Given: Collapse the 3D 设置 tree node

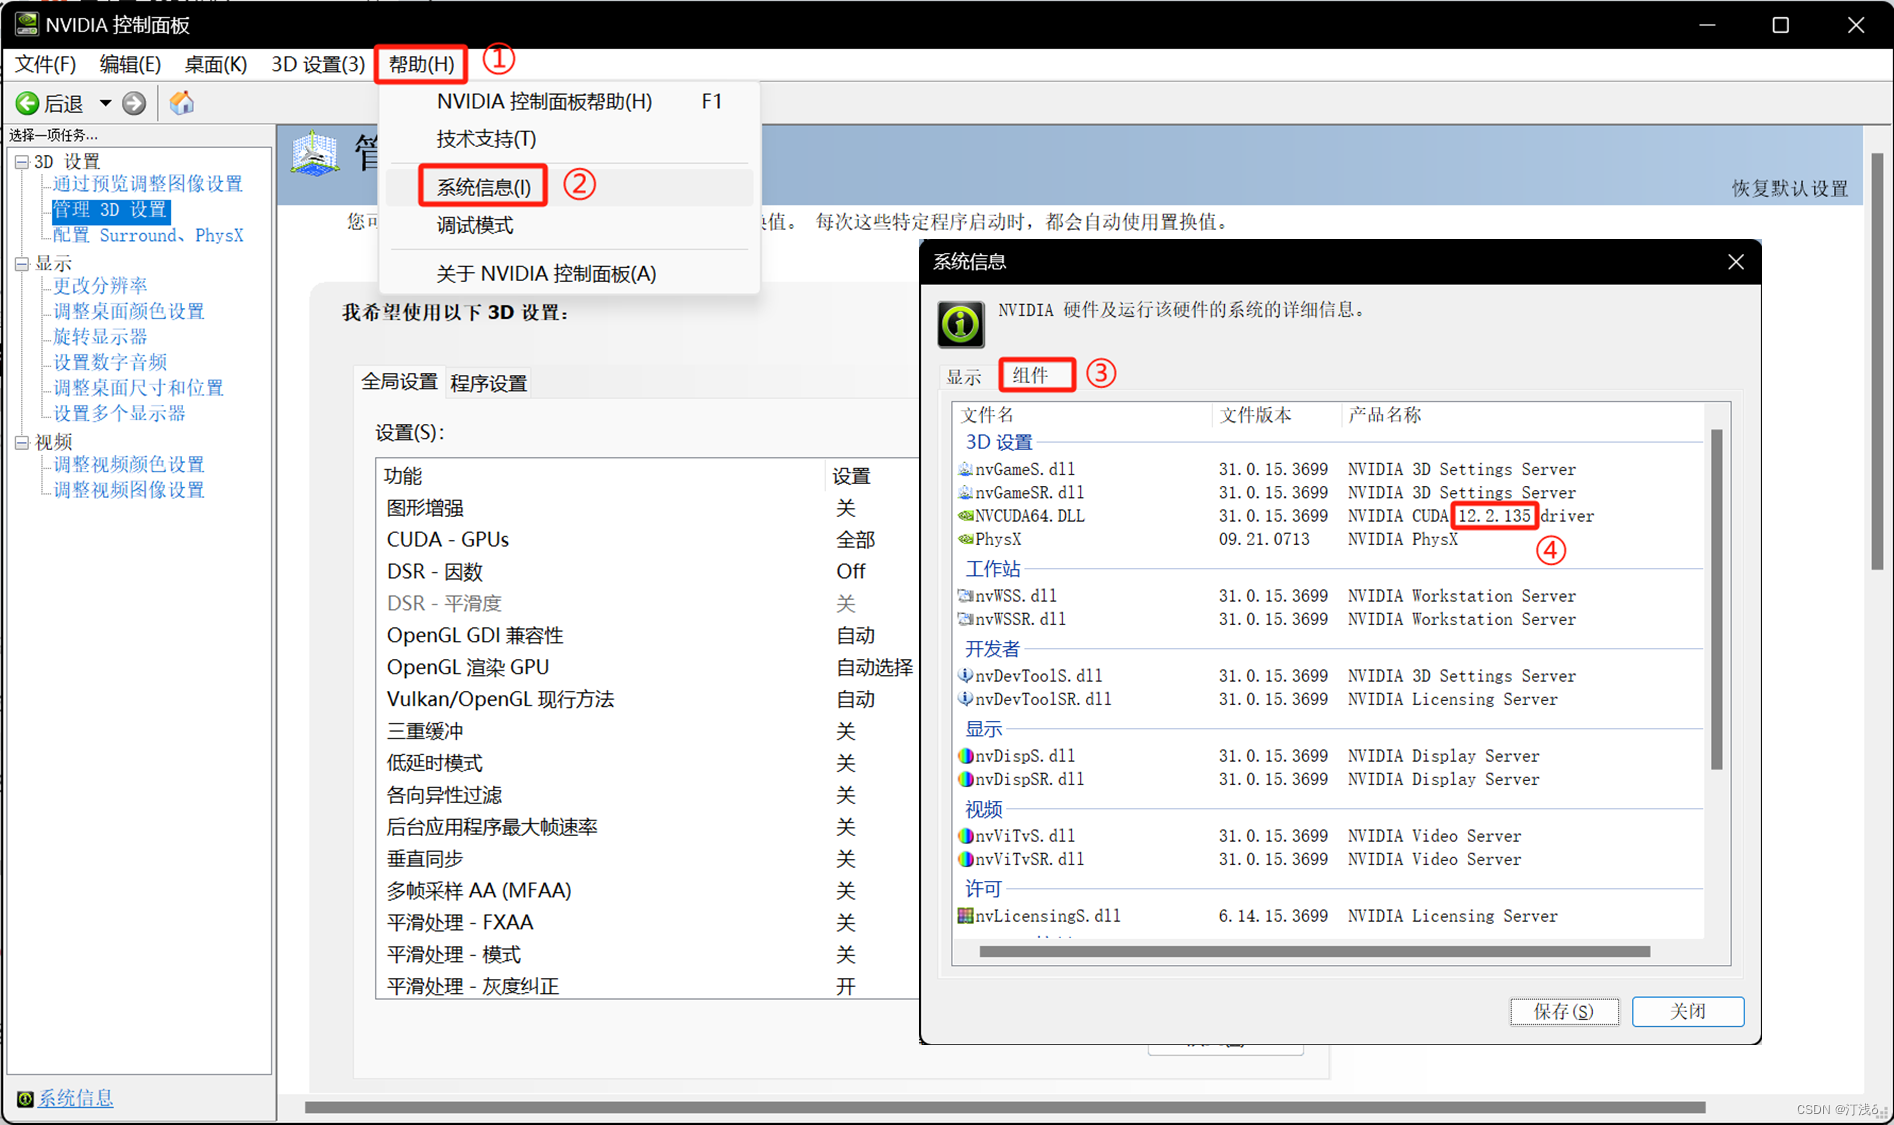Looking at the screenshot, I should 21,161.
